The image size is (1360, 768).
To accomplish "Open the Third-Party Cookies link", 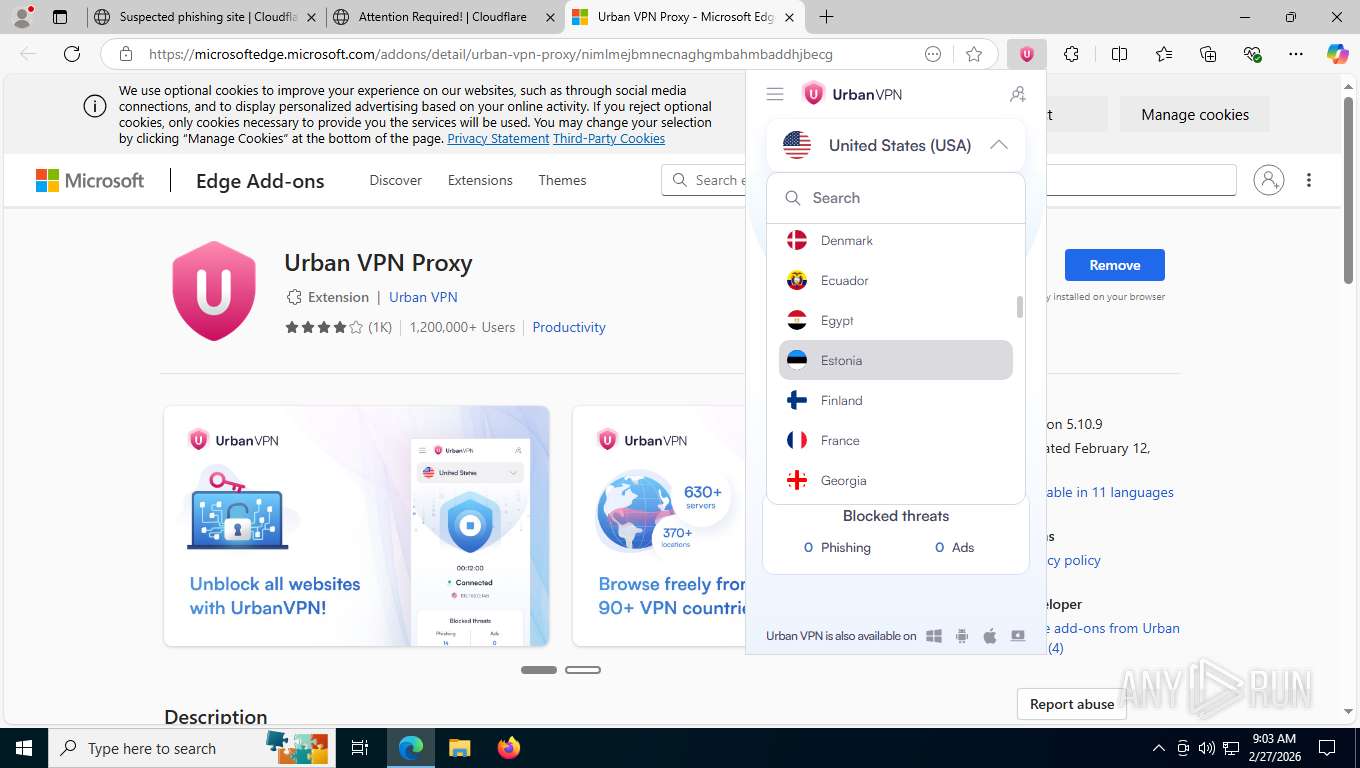I will tap(609, 138).
